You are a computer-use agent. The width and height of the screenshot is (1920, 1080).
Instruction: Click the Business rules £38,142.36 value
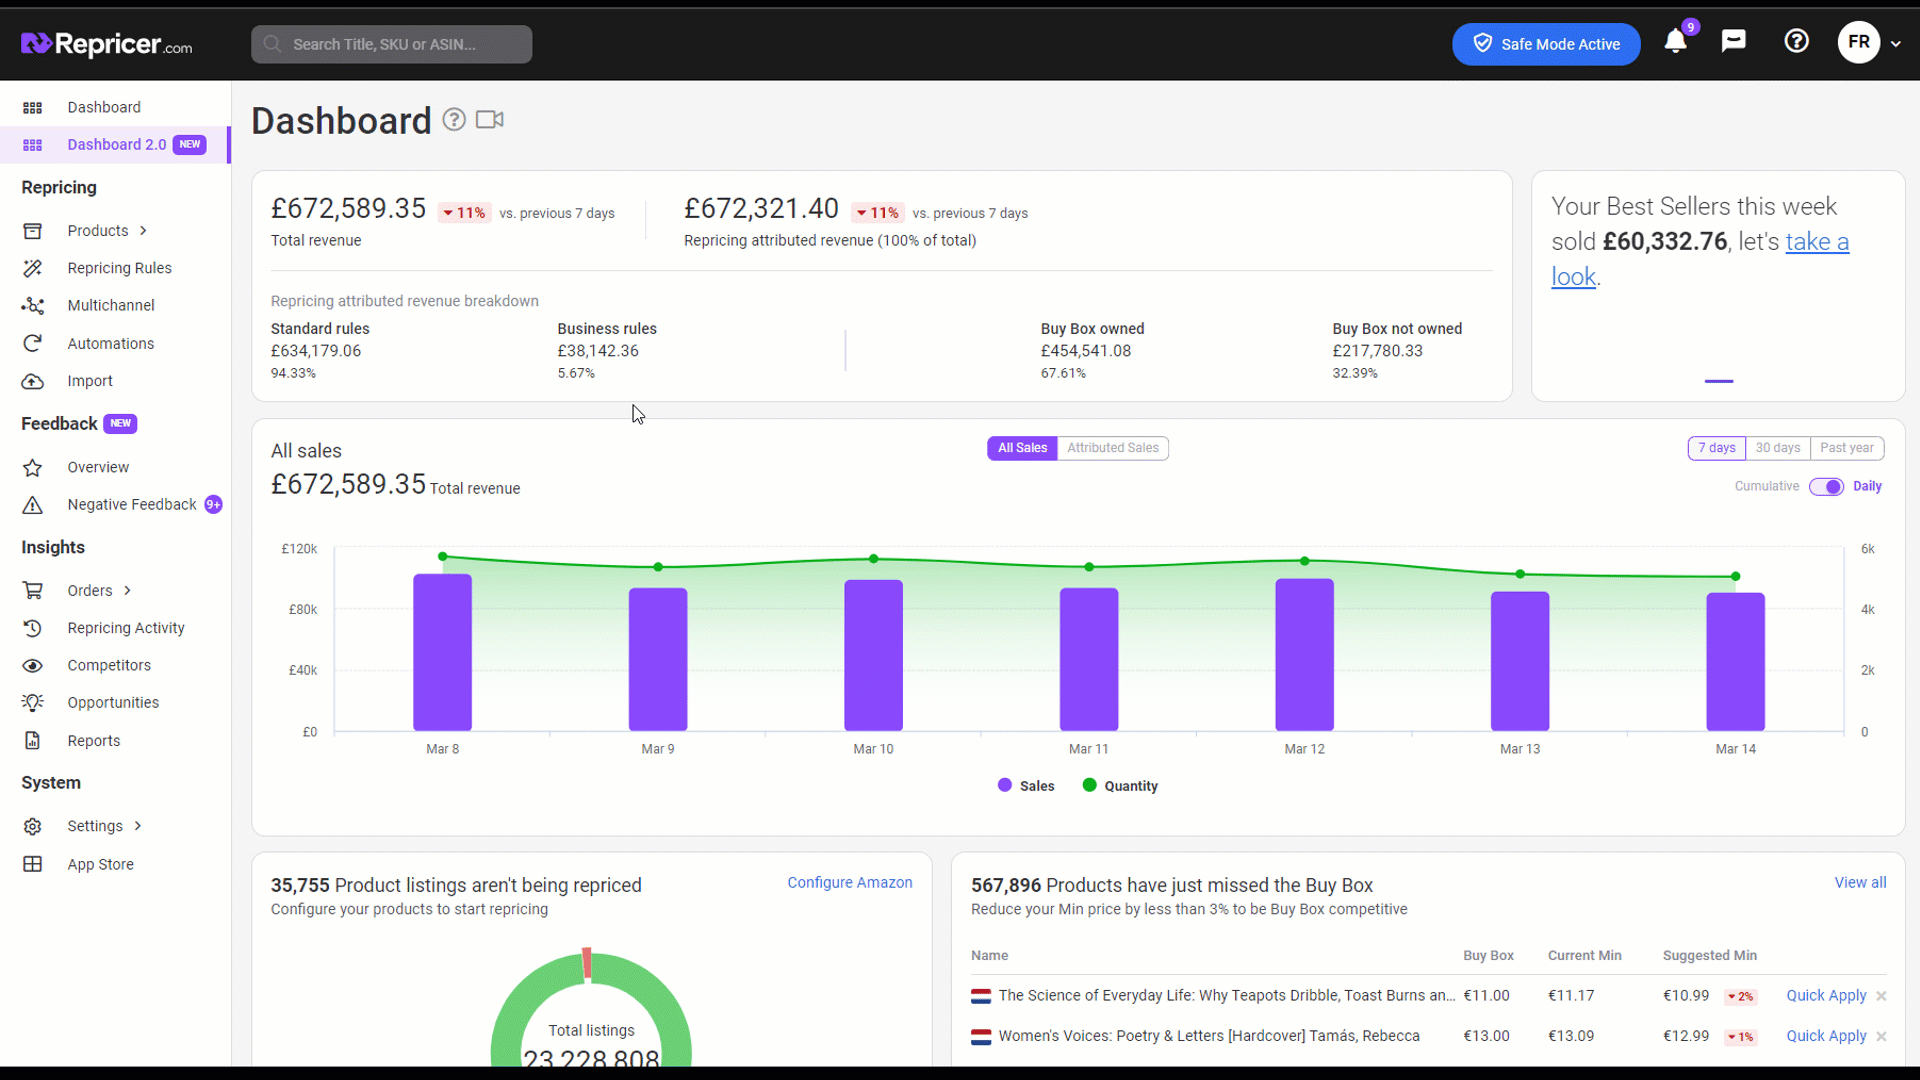point(598,351)
